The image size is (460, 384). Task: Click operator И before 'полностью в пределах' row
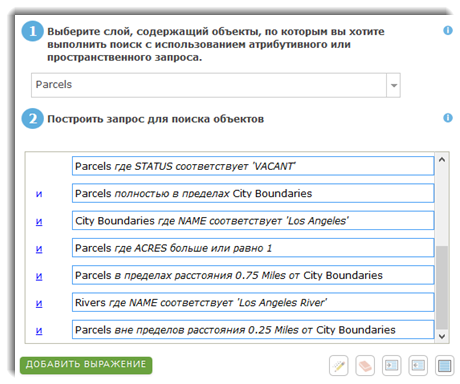(39, 194)
